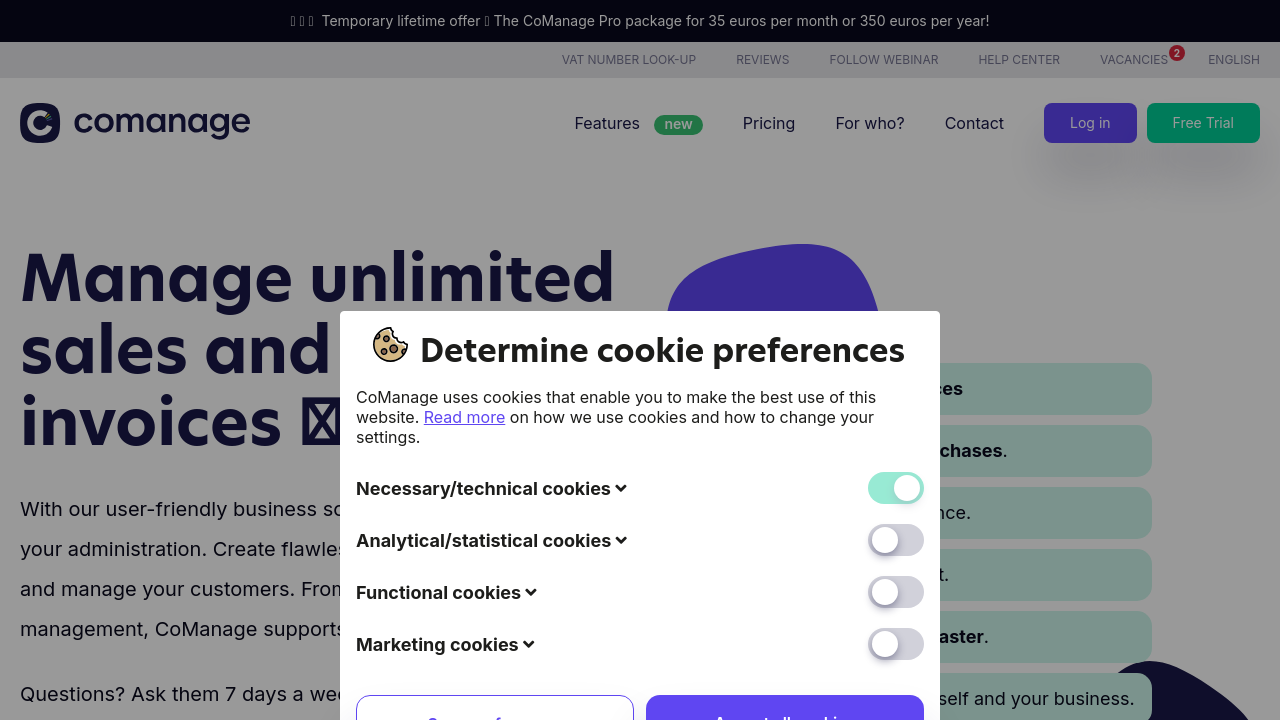Viewport: 1280px width, 720px height.
Task: Open the VAT Number Look-up link
Action: coord(629,60)
